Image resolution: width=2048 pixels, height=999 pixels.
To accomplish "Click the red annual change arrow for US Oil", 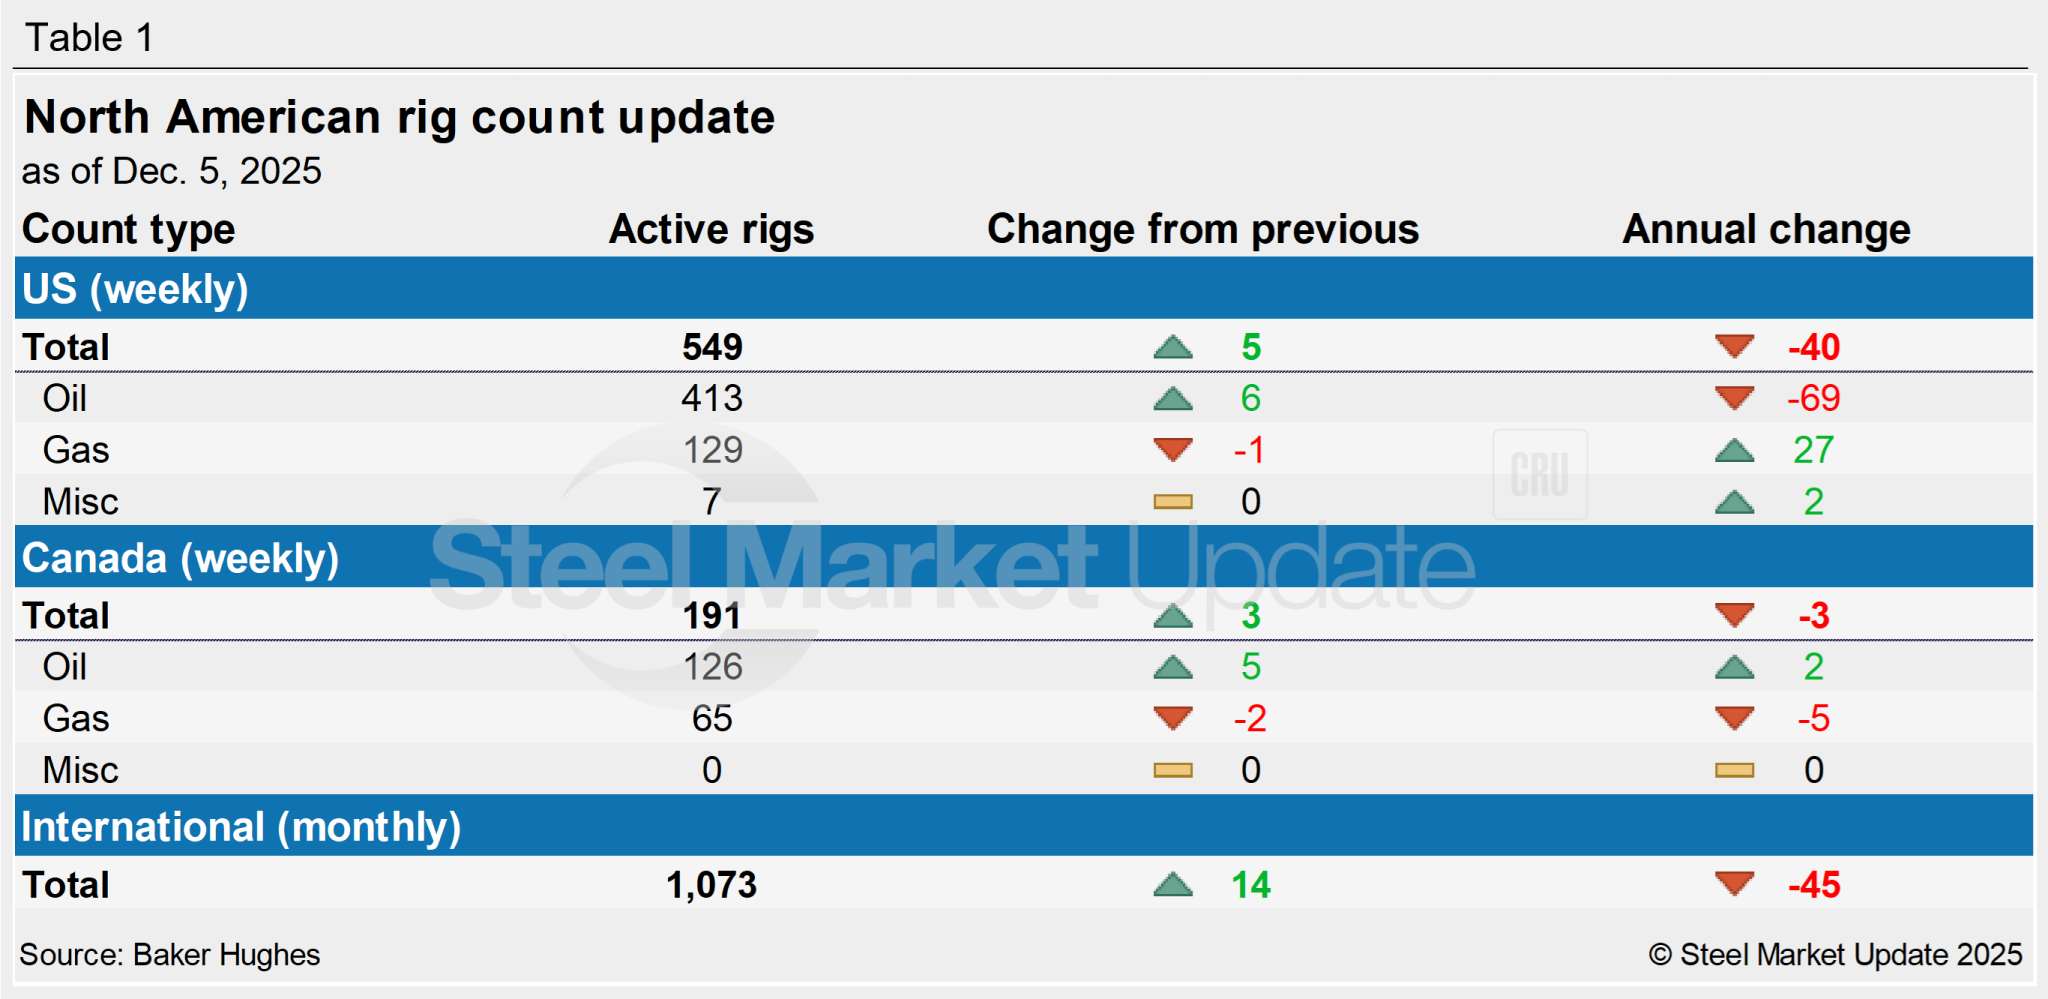I will pos(1735,399).
